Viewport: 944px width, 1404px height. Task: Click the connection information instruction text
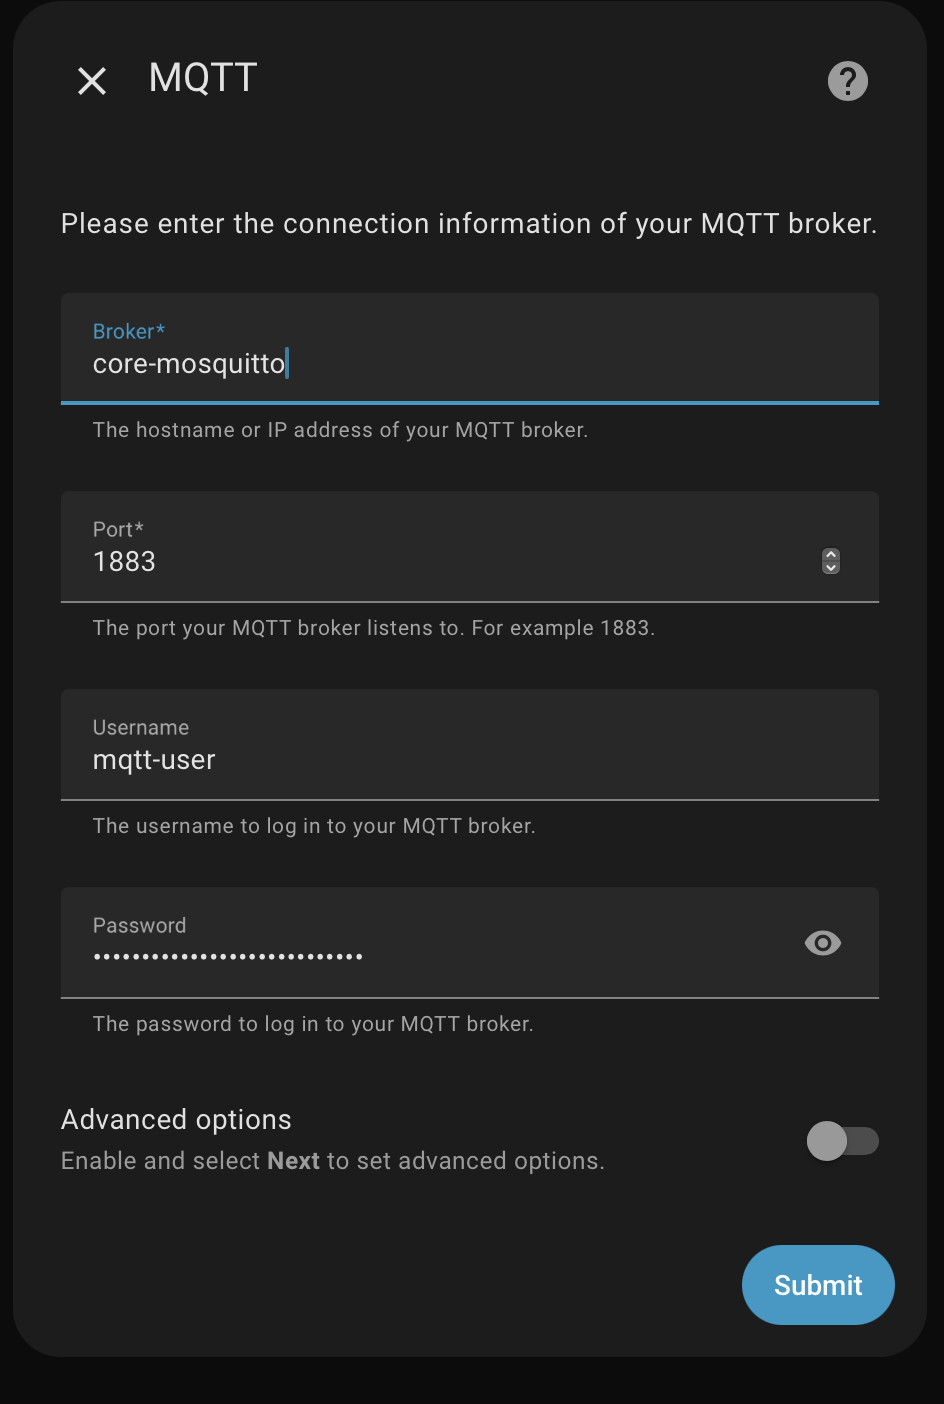[468, 223]
